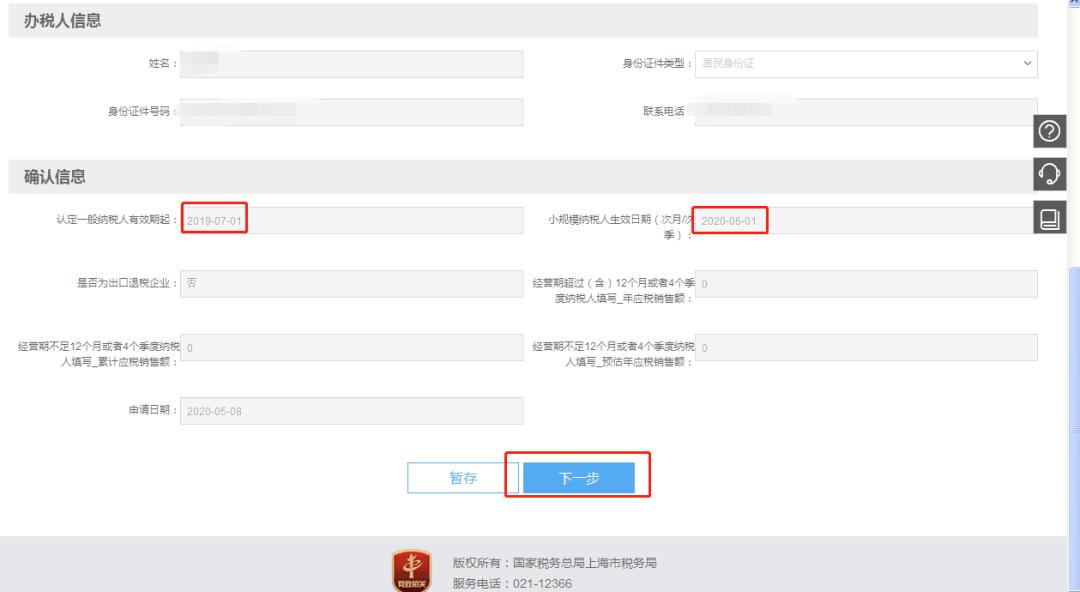Open the customer service headset icon
Viewport: 1080px width, 592px height.
1049,174
